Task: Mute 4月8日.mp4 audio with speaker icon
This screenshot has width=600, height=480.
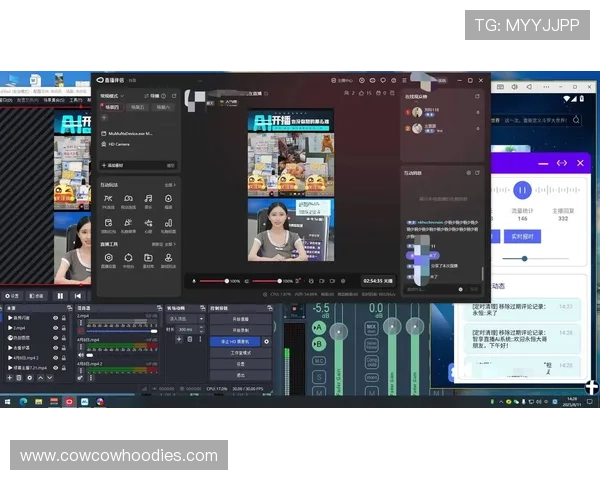Action: coord(81,355)
